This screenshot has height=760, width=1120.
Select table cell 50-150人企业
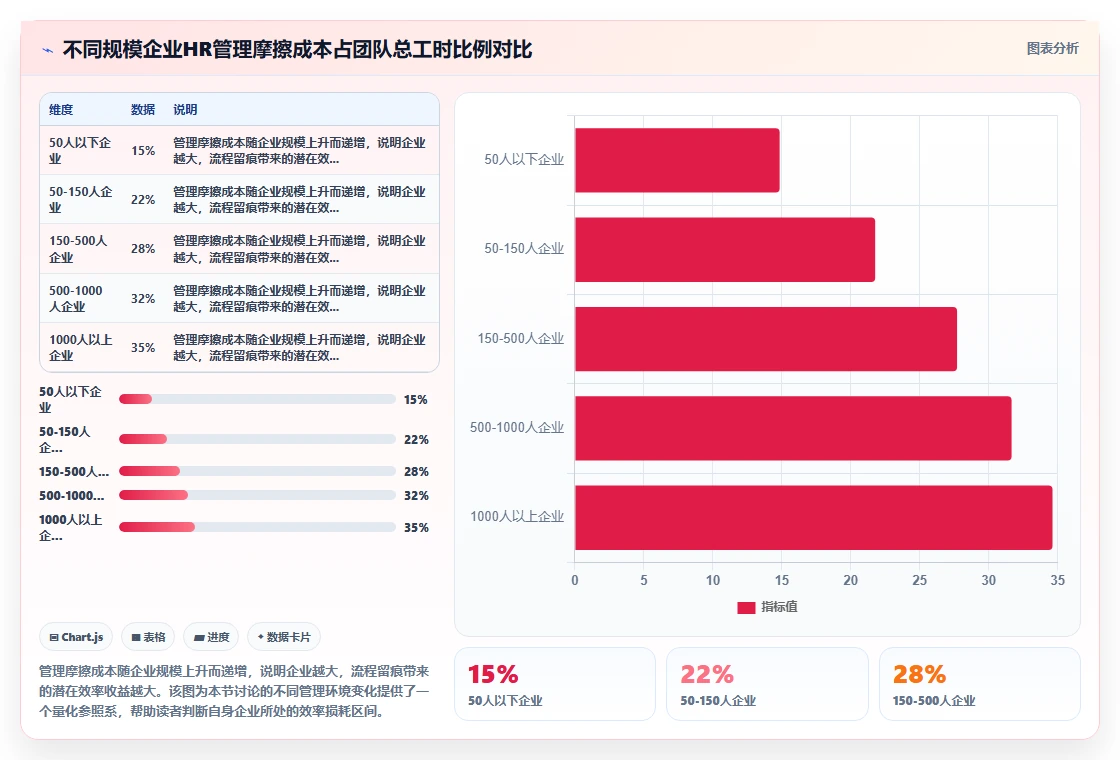(x=80, y=200)
